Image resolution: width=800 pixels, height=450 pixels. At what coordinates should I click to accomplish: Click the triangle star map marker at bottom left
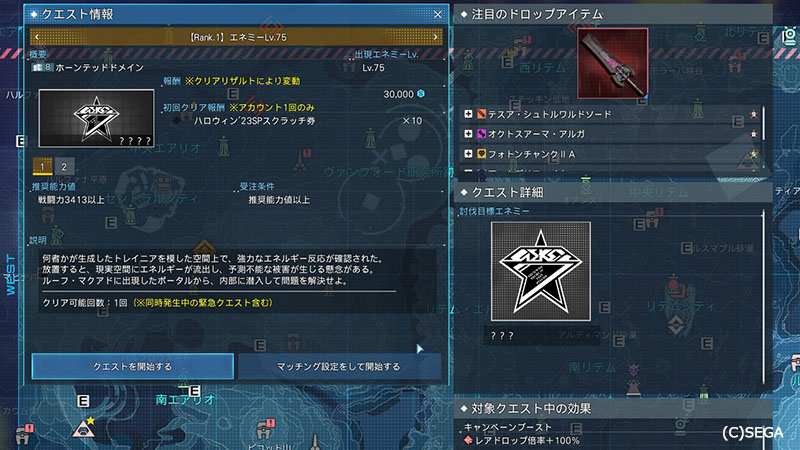pos(84,428)
